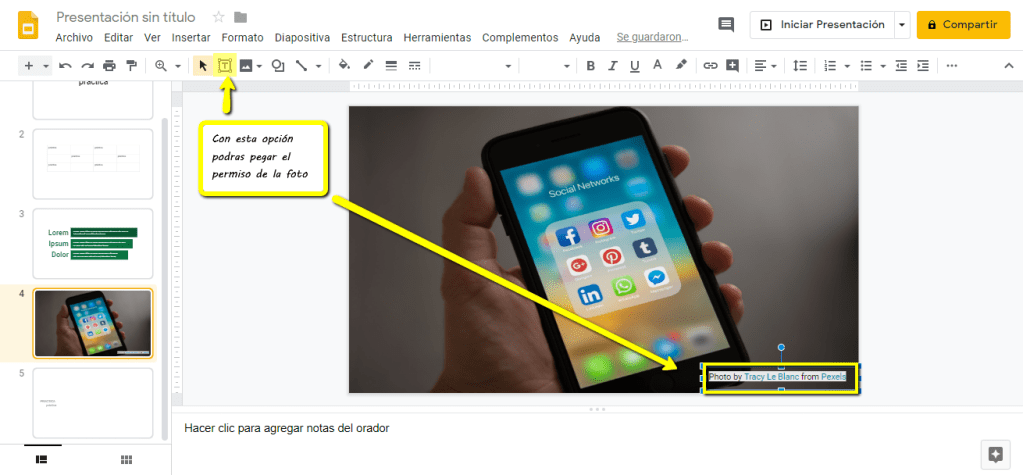The image size is (1023, 475).
Task: Select the shape tool
Action: click(278, 66)
